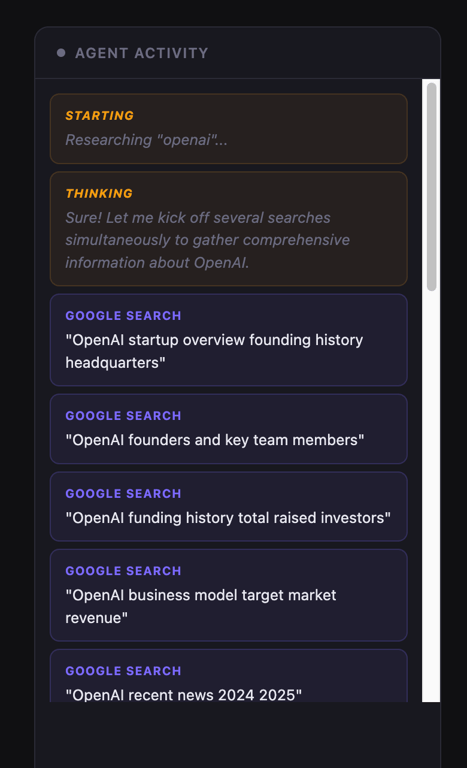Open the business model target market search

(x=228, y=595)
